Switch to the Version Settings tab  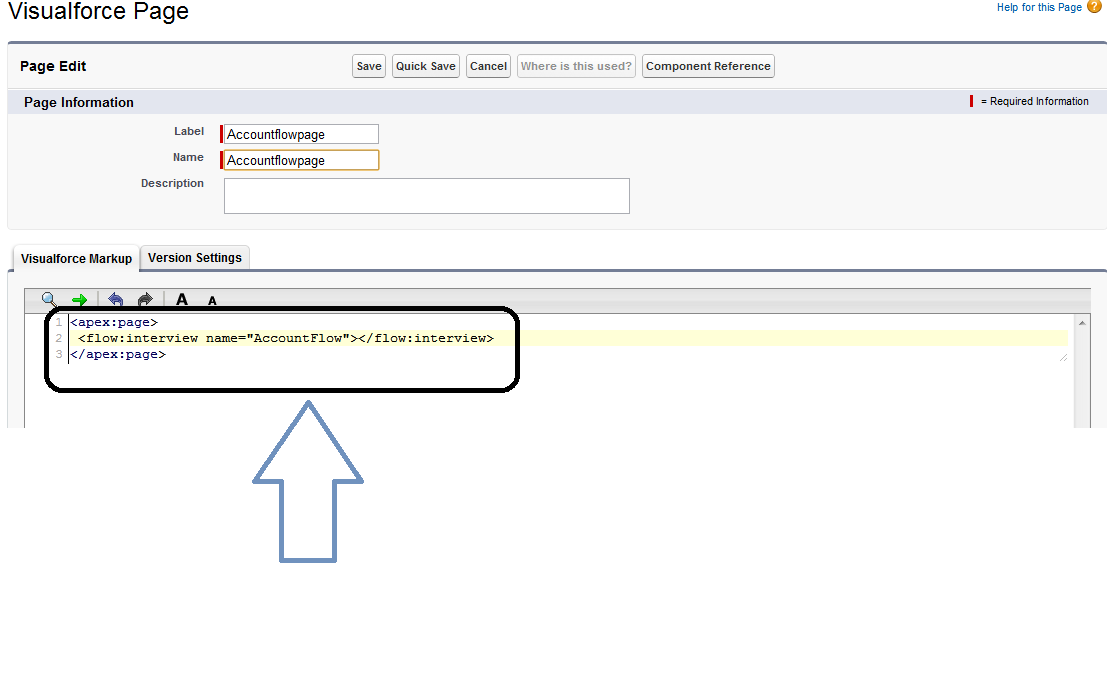(194, 257)
